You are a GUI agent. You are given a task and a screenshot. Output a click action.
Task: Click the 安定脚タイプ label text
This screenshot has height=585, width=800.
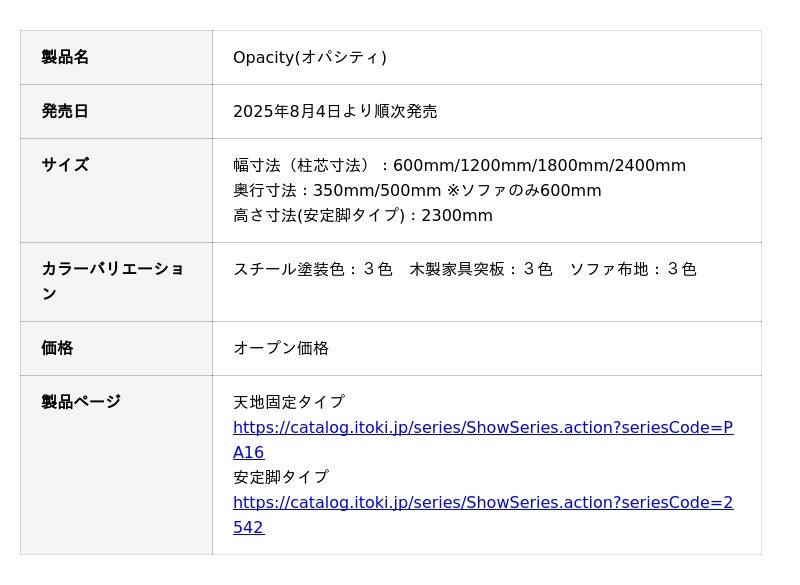coord(281,477)
